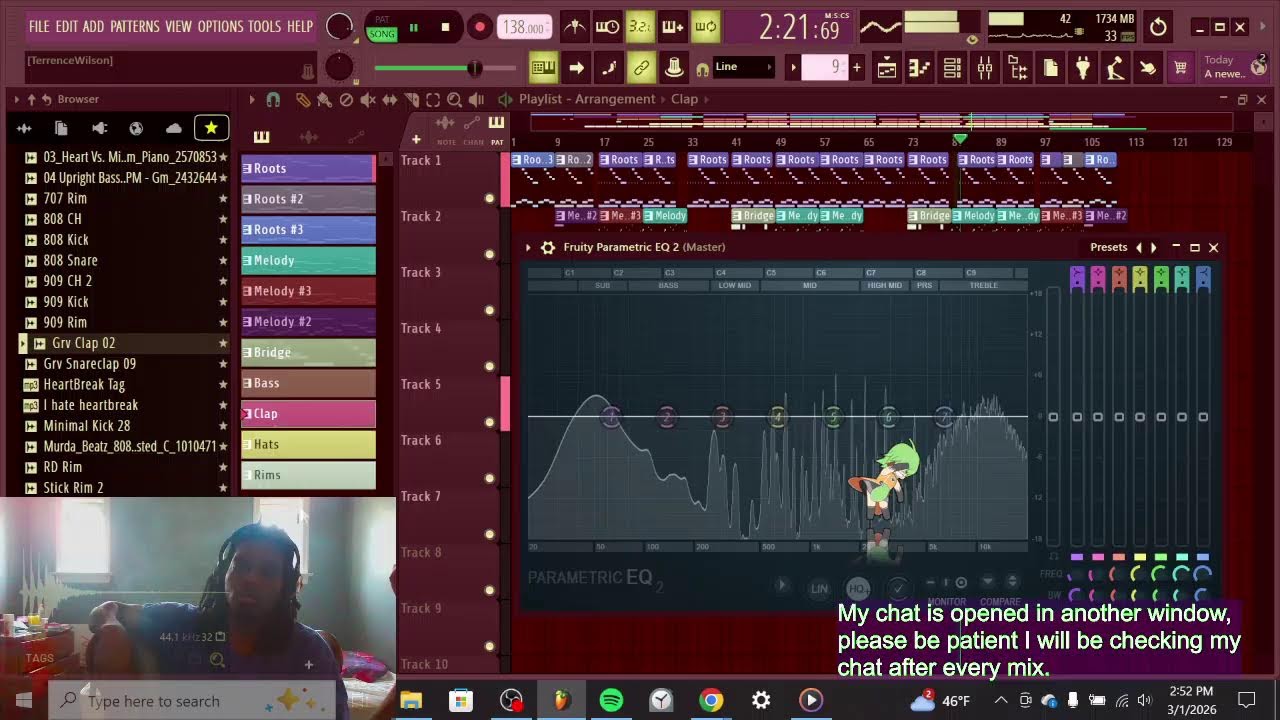Click the record button
The image size is (1280, 720).
click(479, 27)
